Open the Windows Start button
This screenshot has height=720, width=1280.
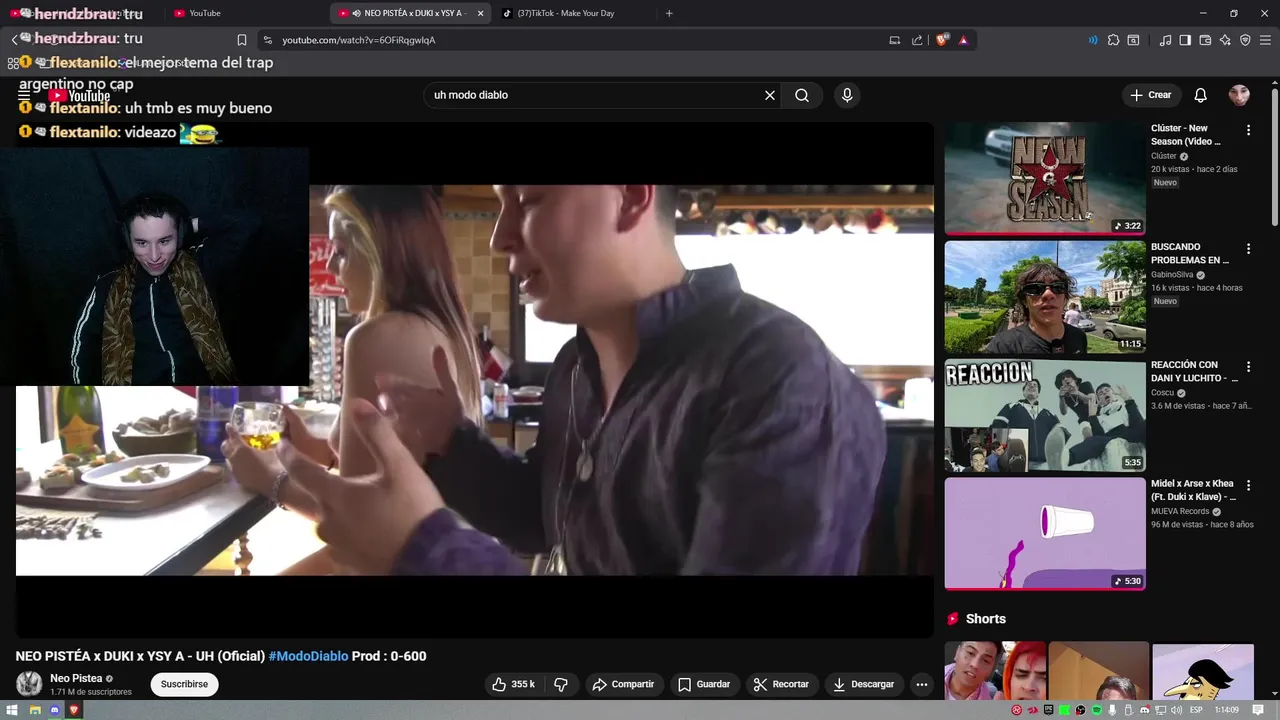point(13,710)
